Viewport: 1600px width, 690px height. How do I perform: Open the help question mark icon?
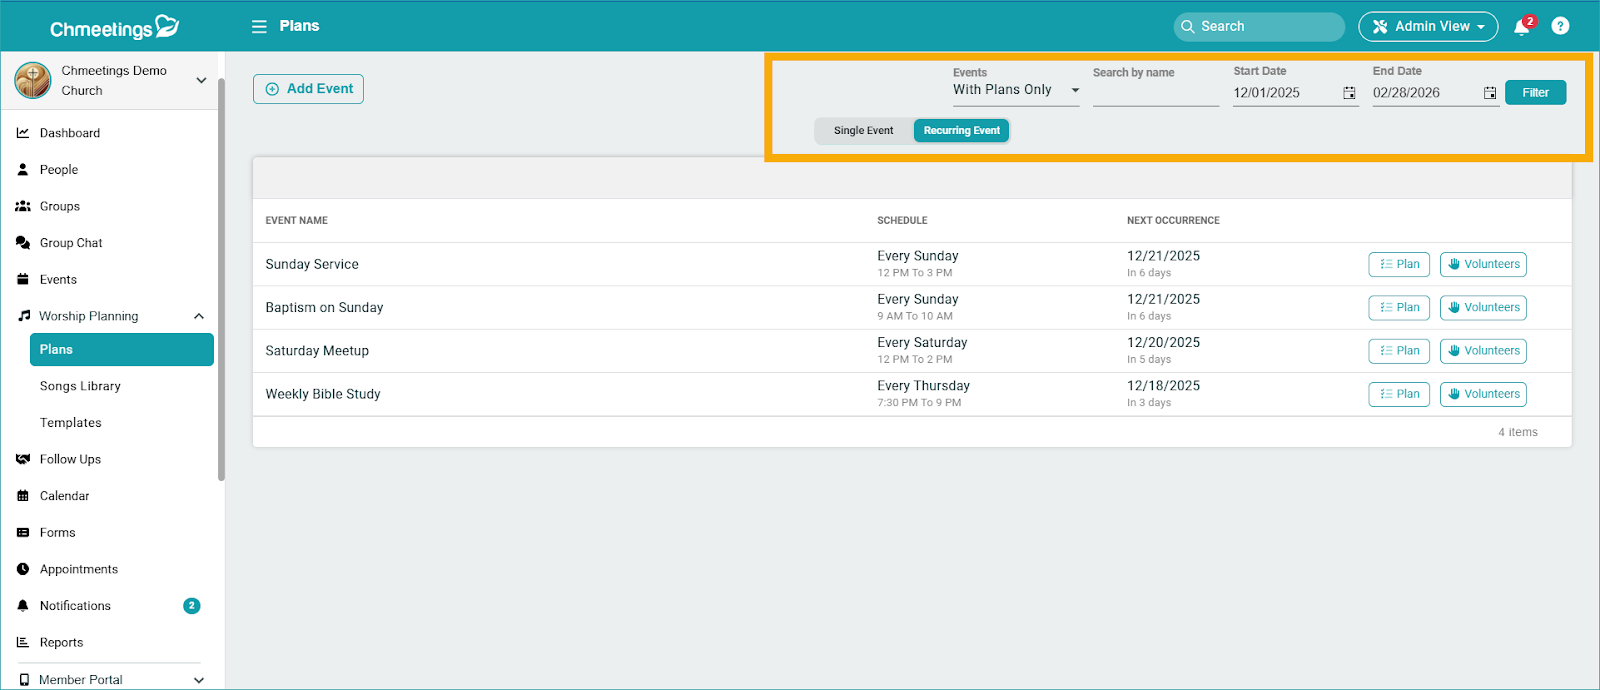[1560, 26]
